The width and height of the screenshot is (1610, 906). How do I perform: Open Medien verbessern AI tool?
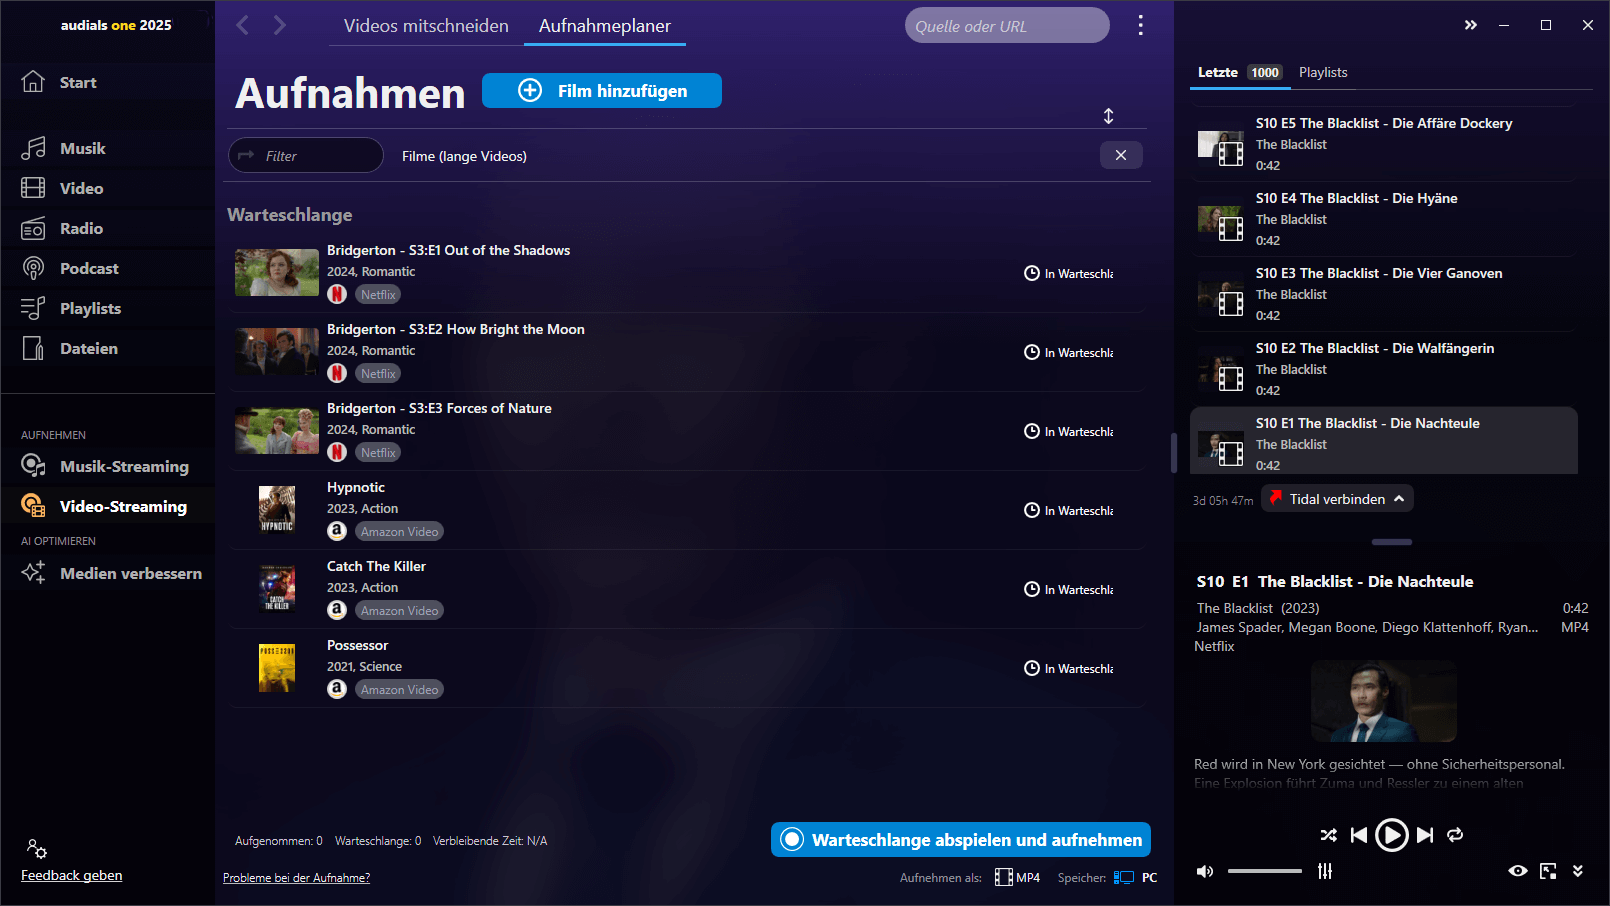(x=112, y=573)
